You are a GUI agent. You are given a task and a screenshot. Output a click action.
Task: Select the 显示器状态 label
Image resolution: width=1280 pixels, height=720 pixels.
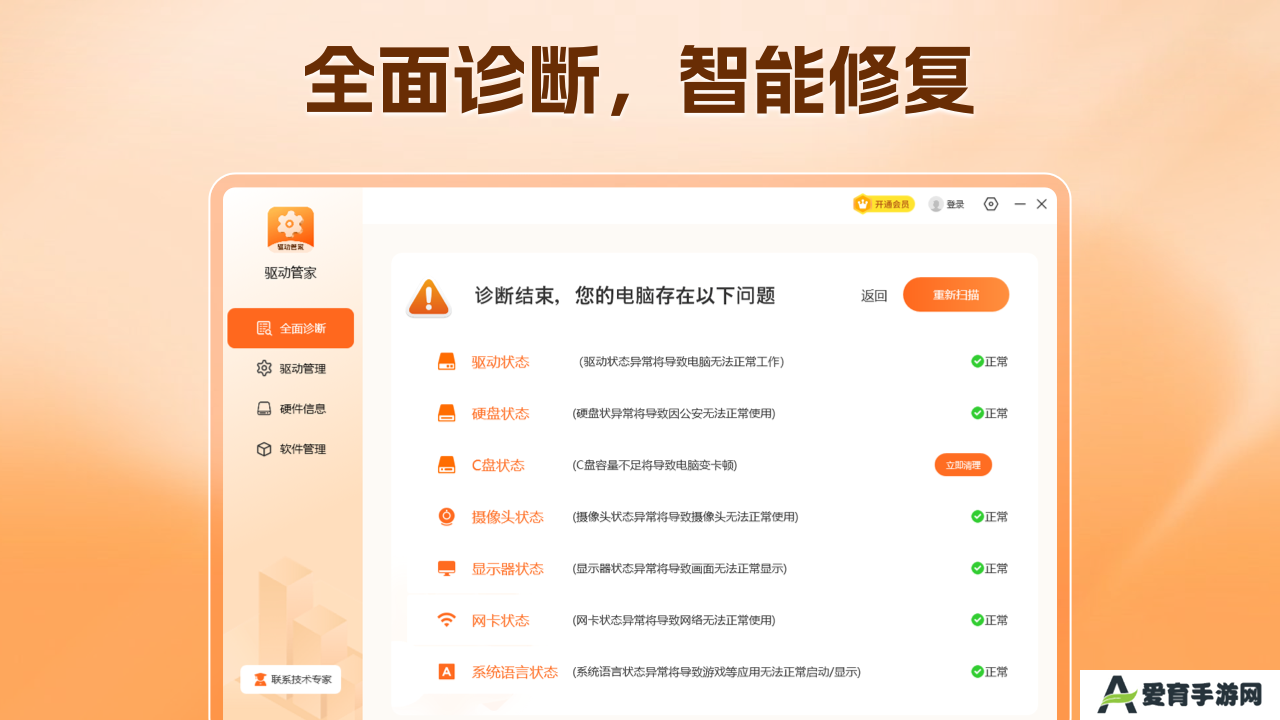[x=508, y=568]
